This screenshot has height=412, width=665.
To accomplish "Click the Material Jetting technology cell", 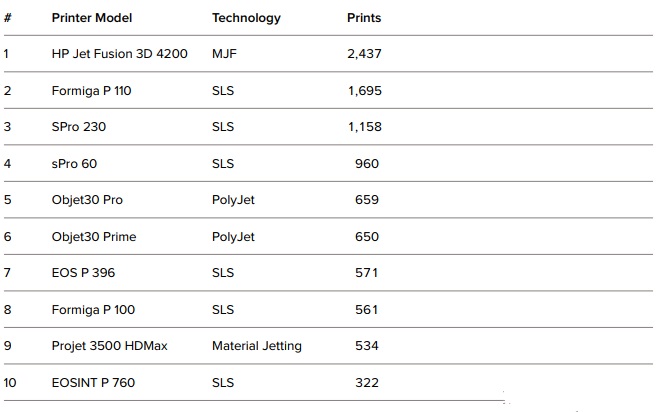I will tap(257, 346).
